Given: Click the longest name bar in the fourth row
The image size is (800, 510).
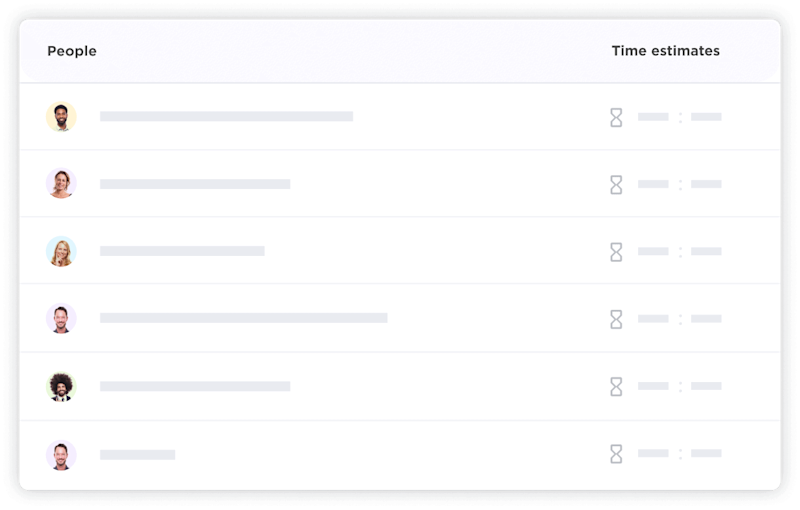Looking at the screenshot, I should (244, 318).
